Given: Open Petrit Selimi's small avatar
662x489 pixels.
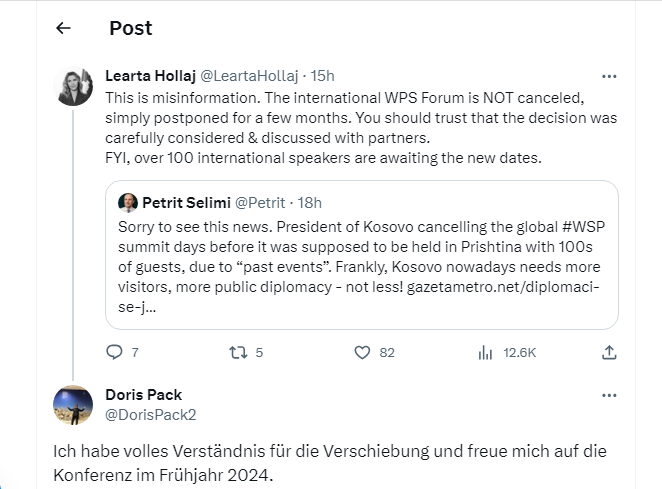Looking at the screenshot, I should pos(128,203).
